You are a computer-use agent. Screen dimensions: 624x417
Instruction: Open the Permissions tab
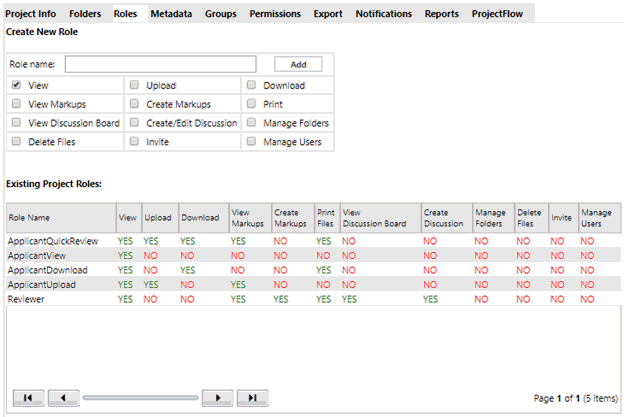[275, 14]
